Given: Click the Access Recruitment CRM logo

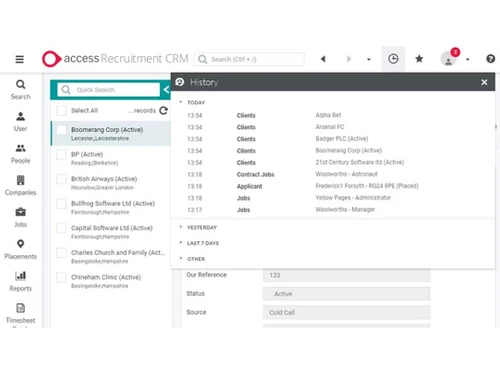Looking at the screenshot, I should tap(115, 59).
